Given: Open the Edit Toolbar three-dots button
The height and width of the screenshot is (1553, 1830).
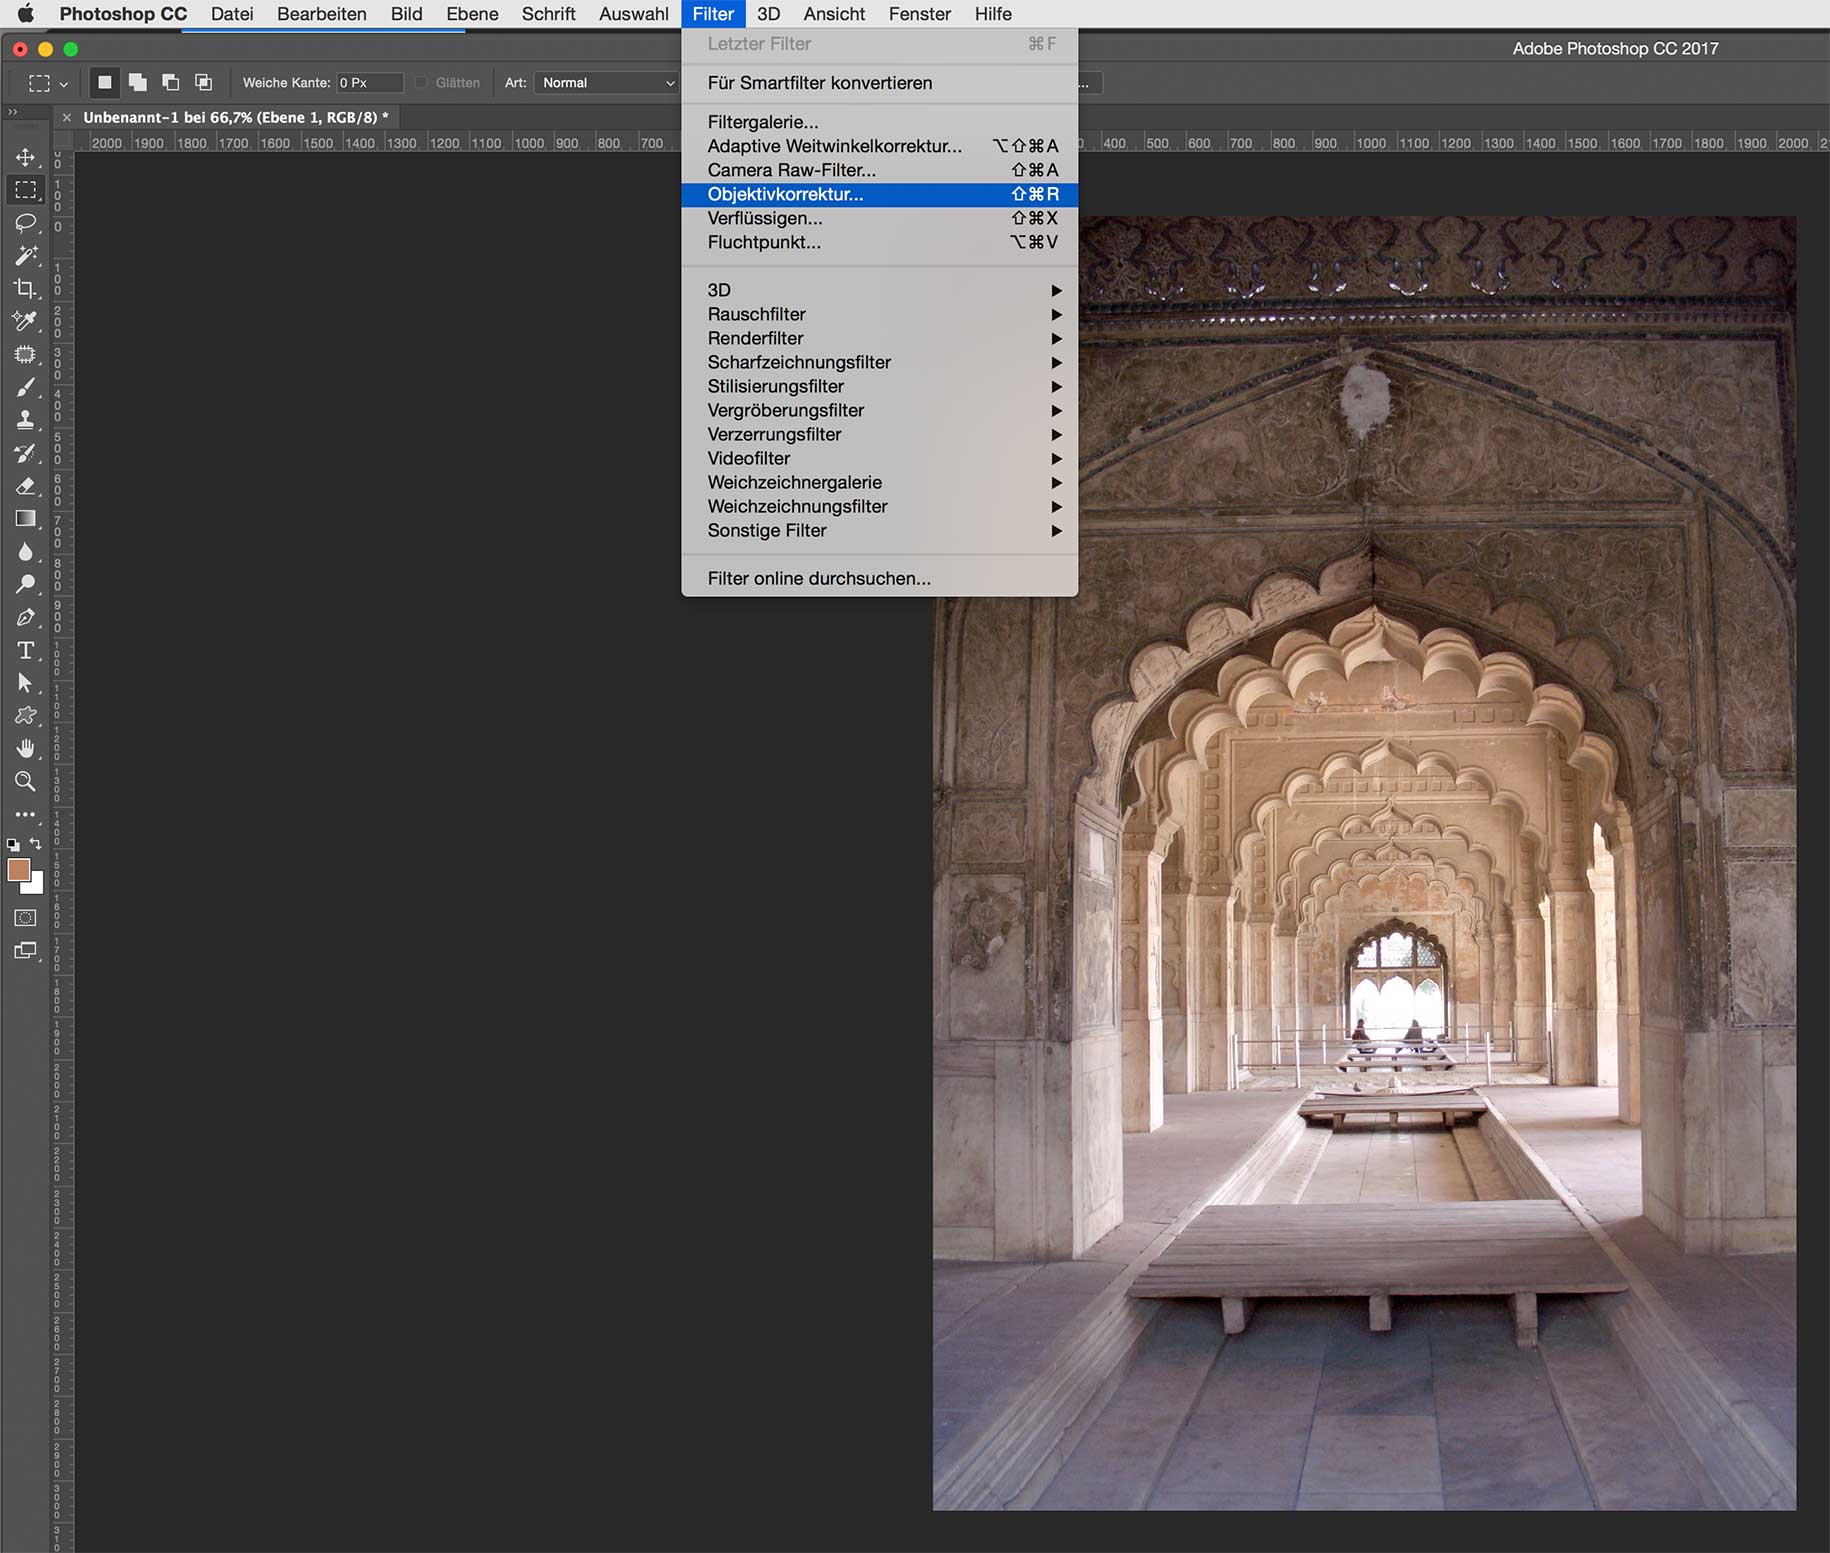Looking at the screenshot, I should tap(25, 814).
